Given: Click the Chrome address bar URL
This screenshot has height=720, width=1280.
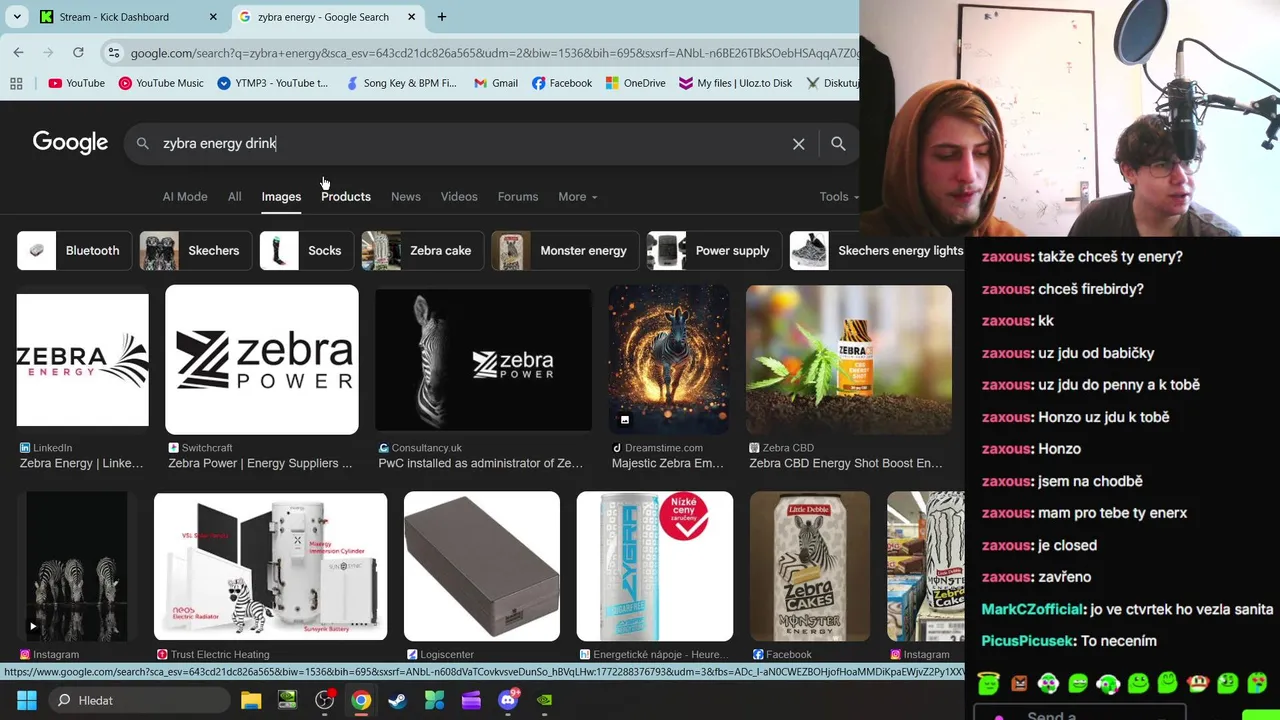Looking at the screenshot, I should [x=494, y=53].
